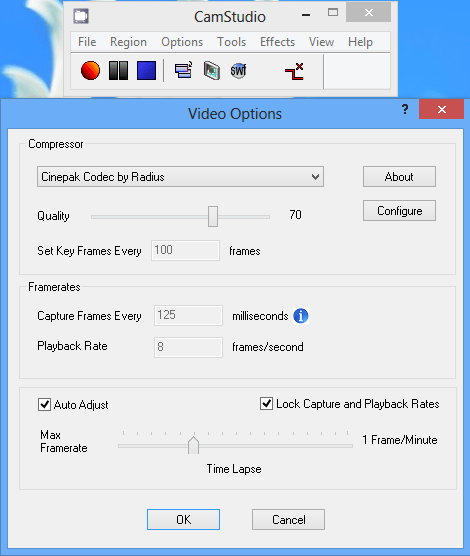Switch to SWF recording mode icon
Viewport: 470px width, 556px height.
point(238,71)
